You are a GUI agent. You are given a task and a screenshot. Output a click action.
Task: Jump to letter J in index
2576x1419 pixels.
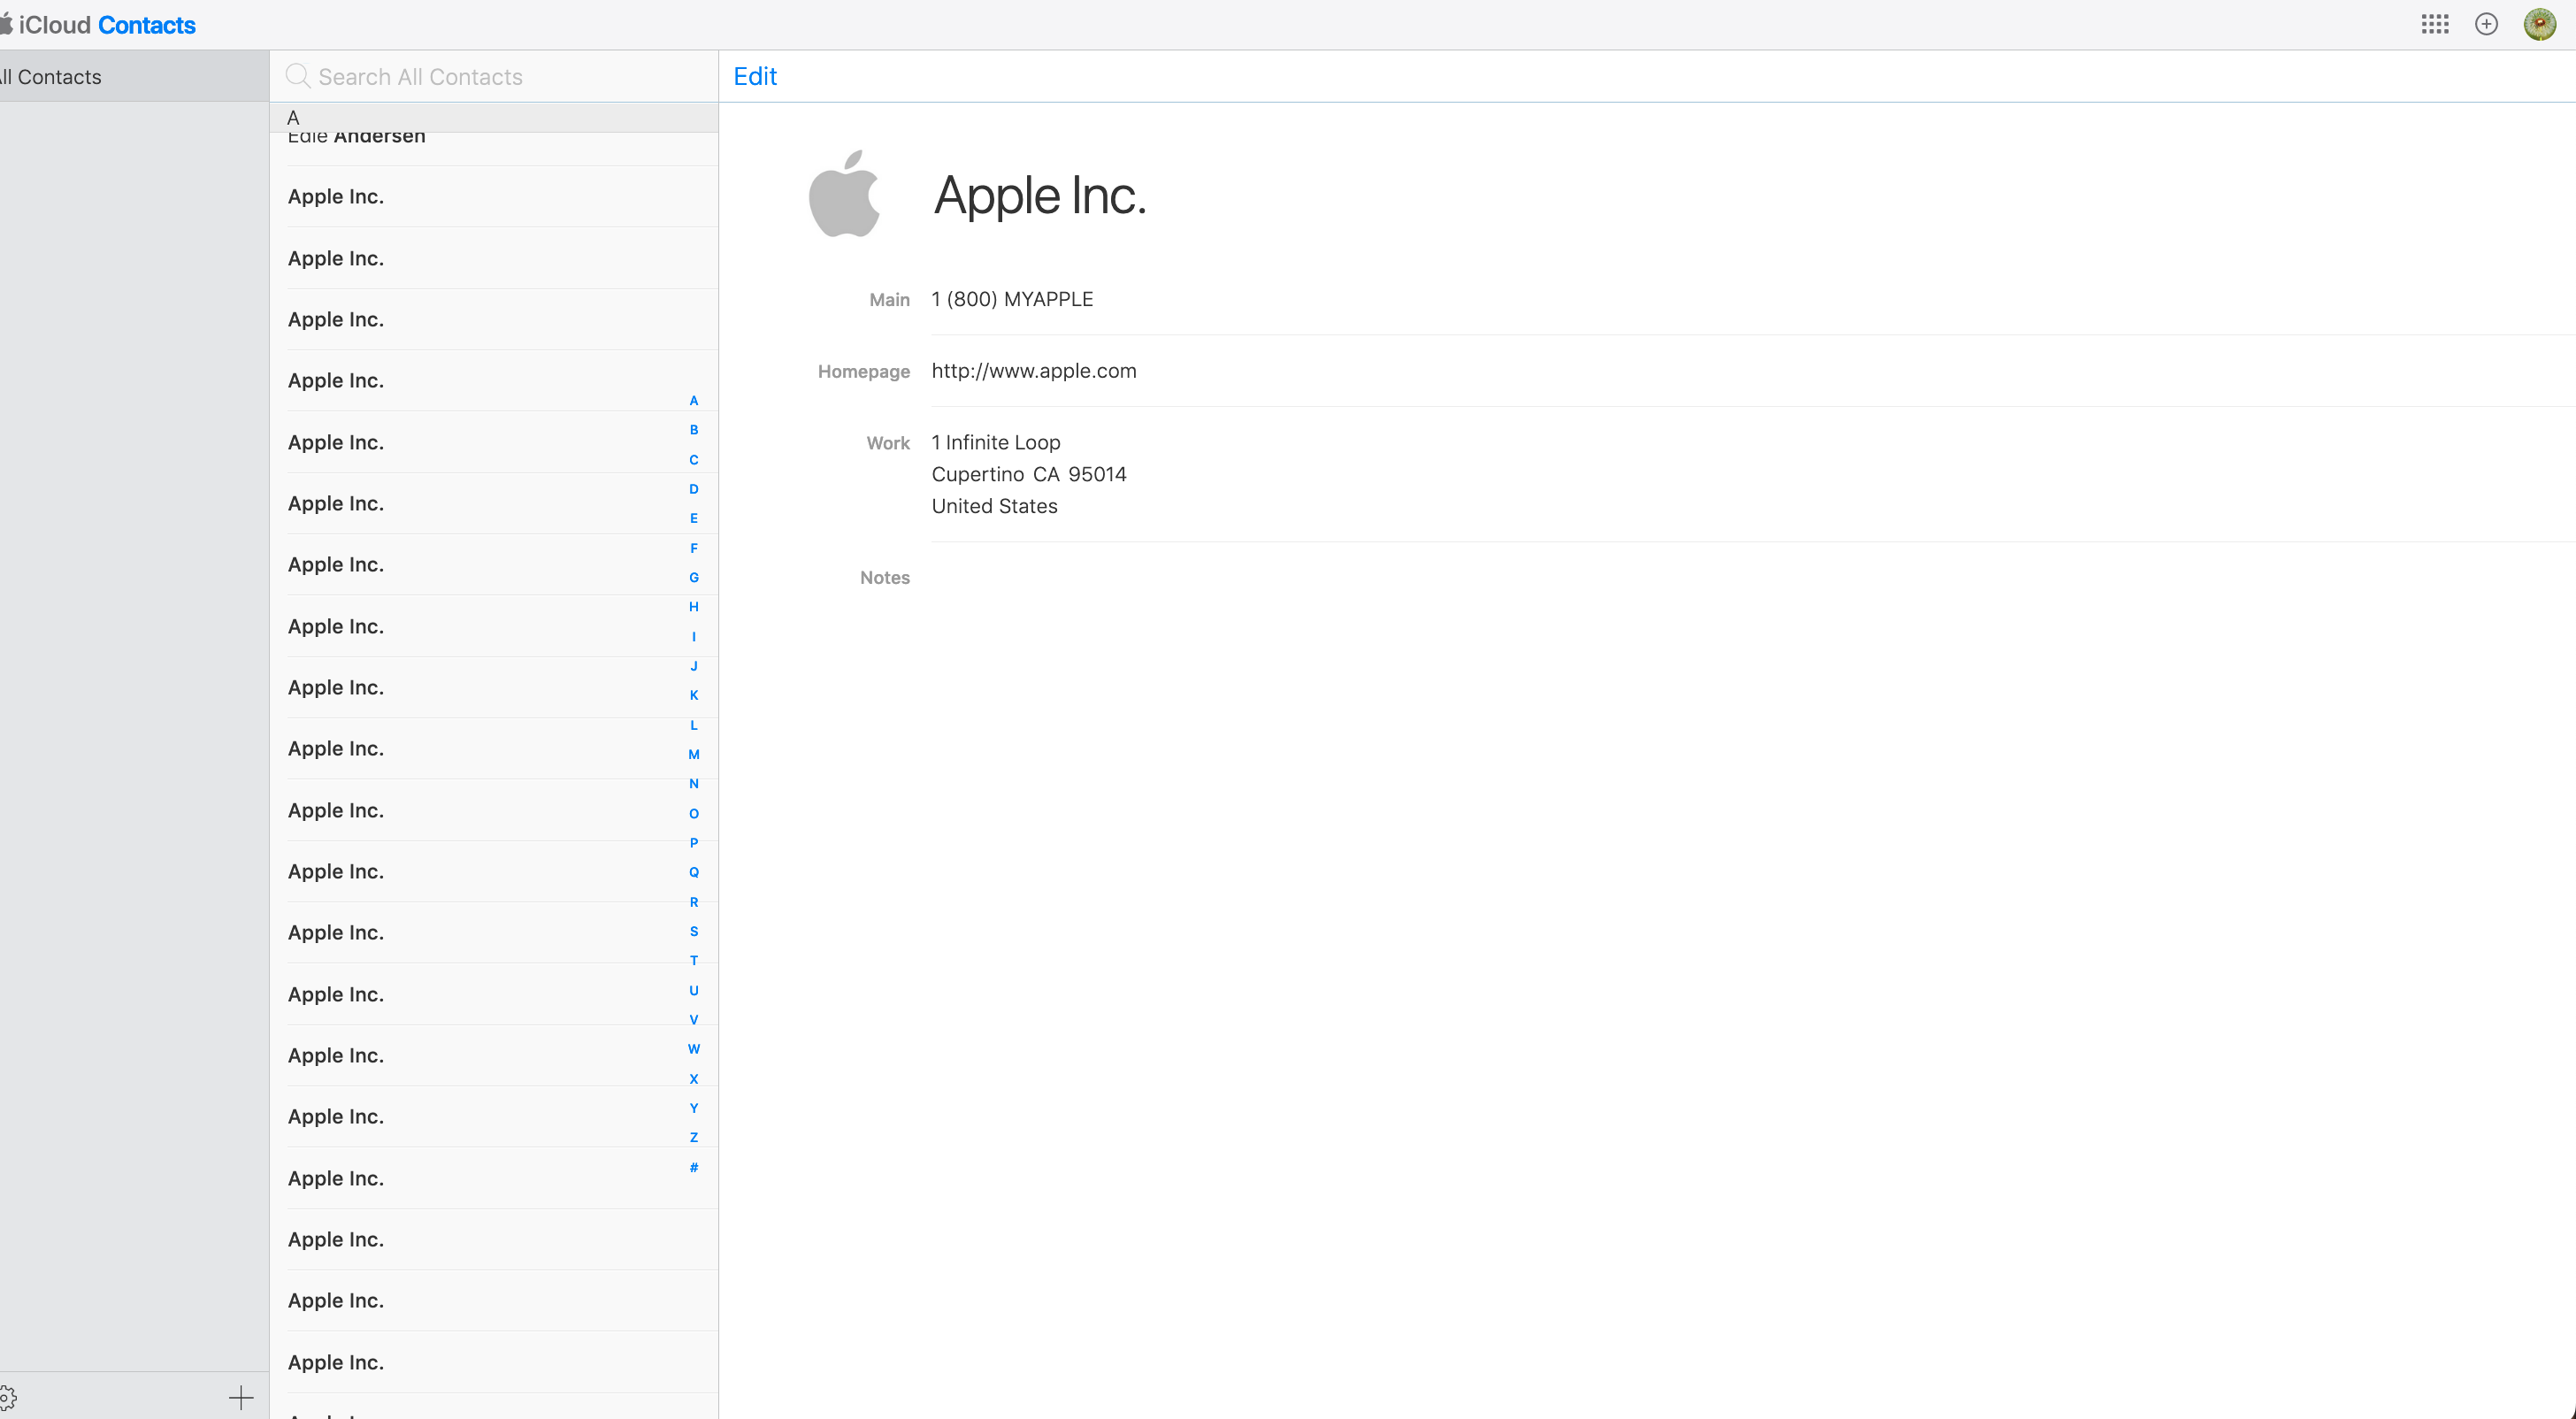tap(694, 666)
